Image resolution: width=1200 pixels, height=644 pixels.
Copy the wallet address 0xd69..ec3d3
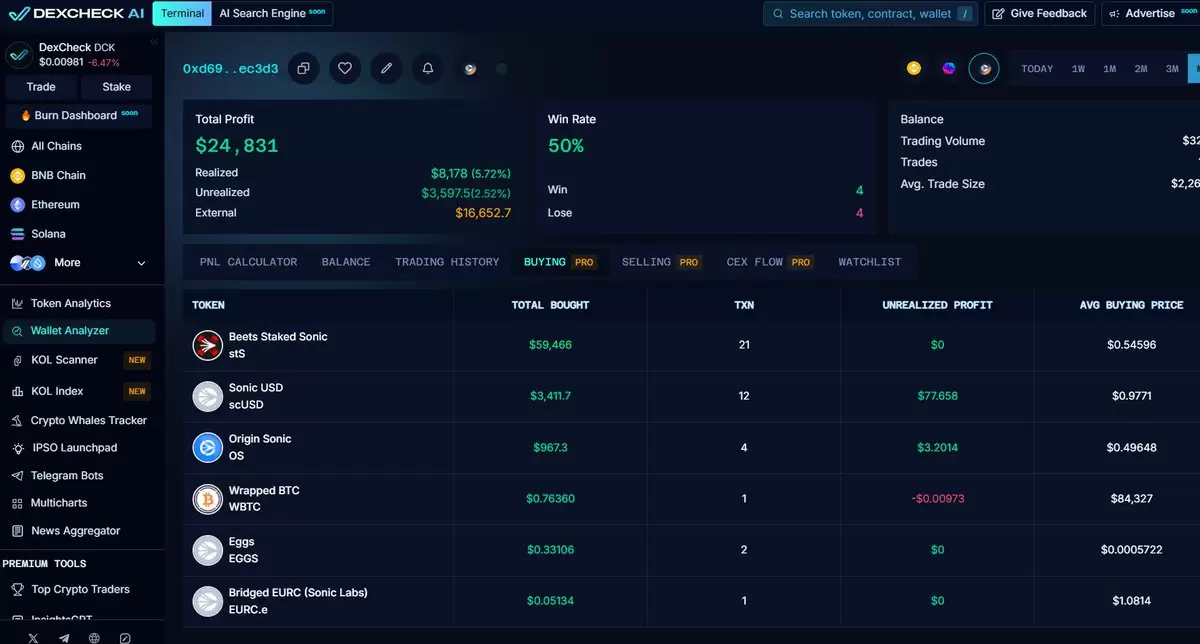point(303,68)
